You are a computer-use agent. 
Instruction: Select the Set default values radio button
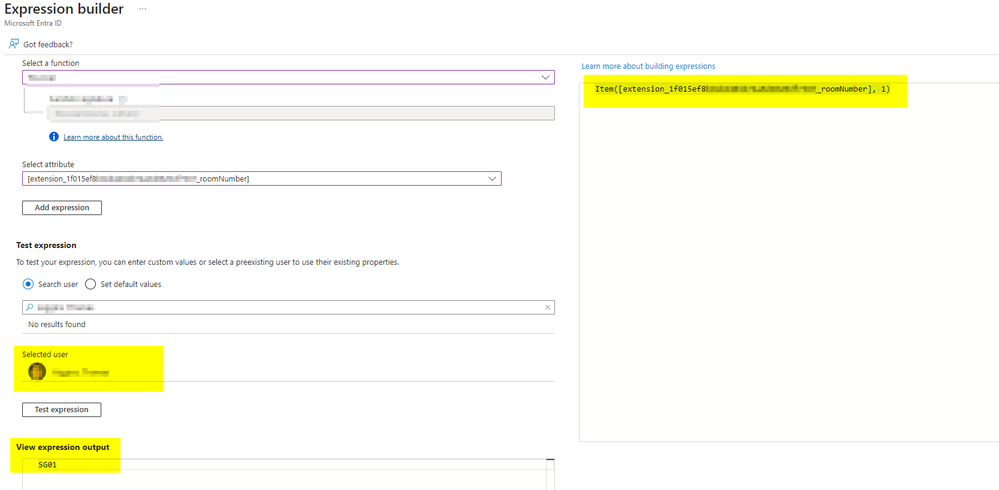90,284
